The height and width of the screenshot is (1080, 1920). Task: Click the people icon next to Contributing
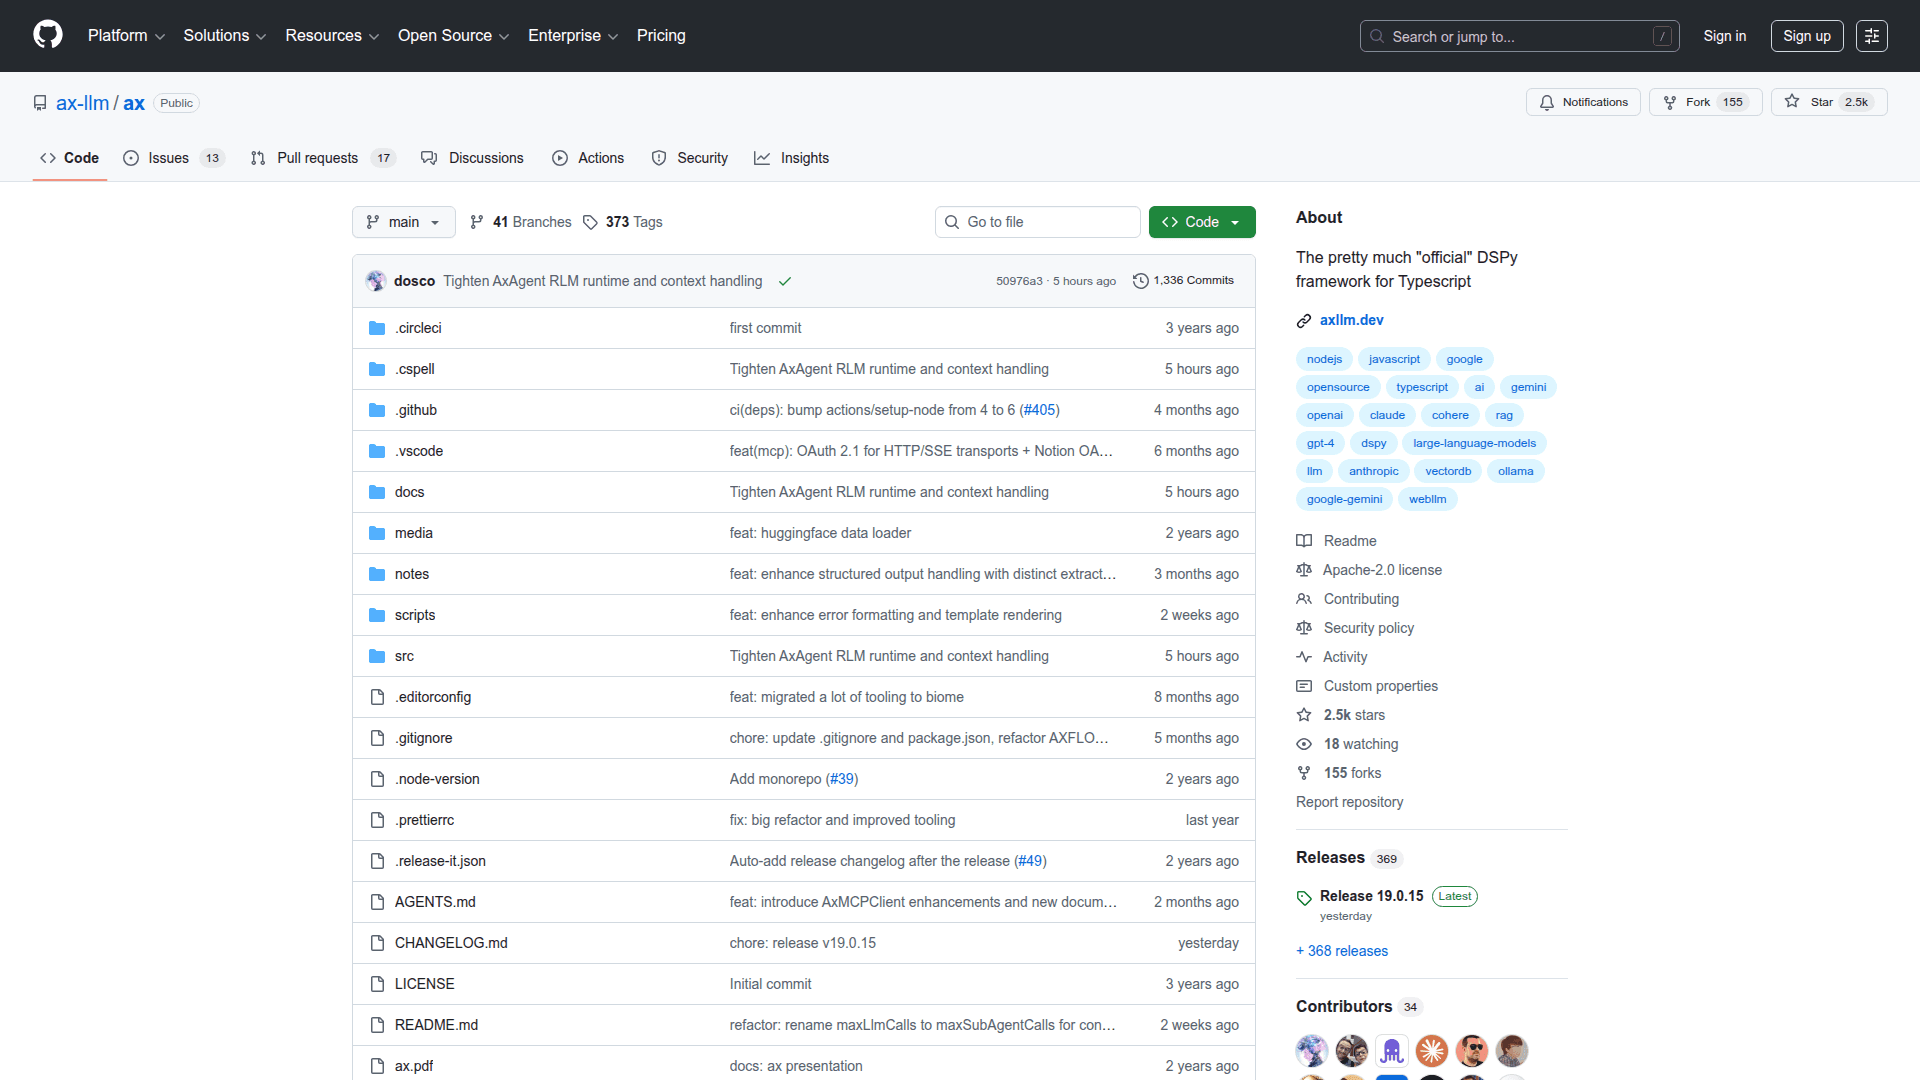[1304, 599]
